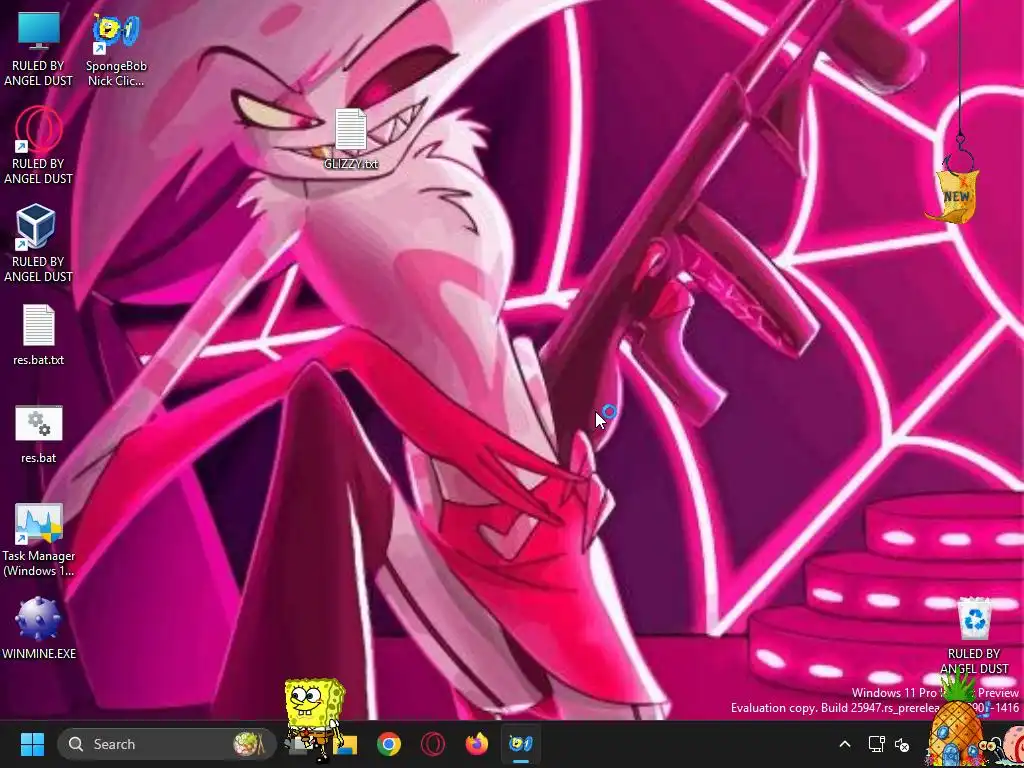Image resolution: width=1024 pixels, height=768 pixels.
Task: Click the 'WINMINE.EXE' label text
Action: point(39,654)
